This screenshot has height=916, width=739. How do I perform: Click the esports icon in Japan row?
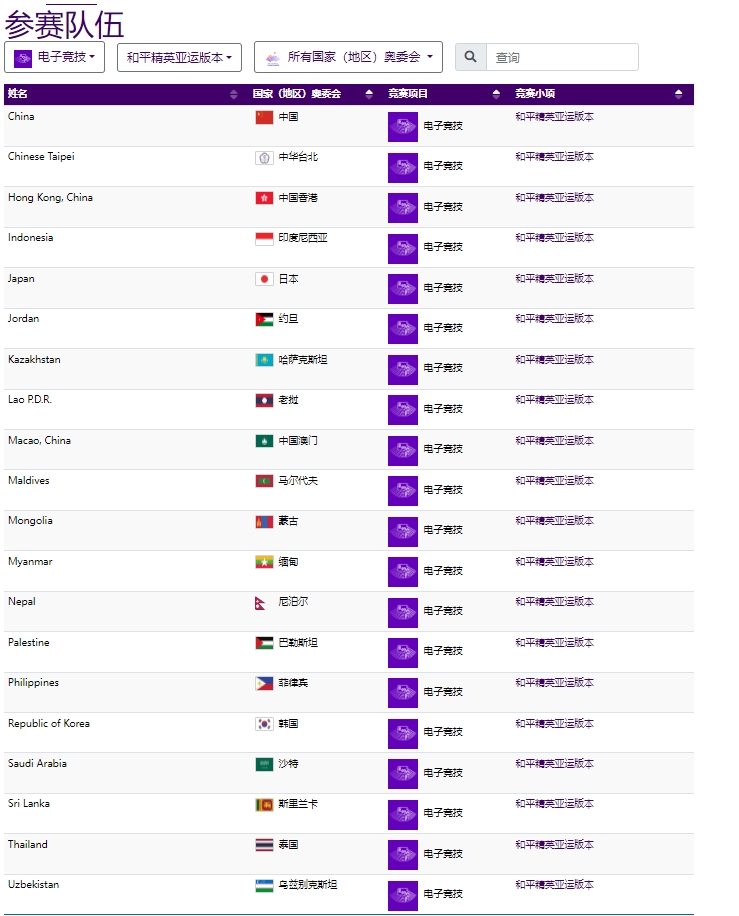403,289
